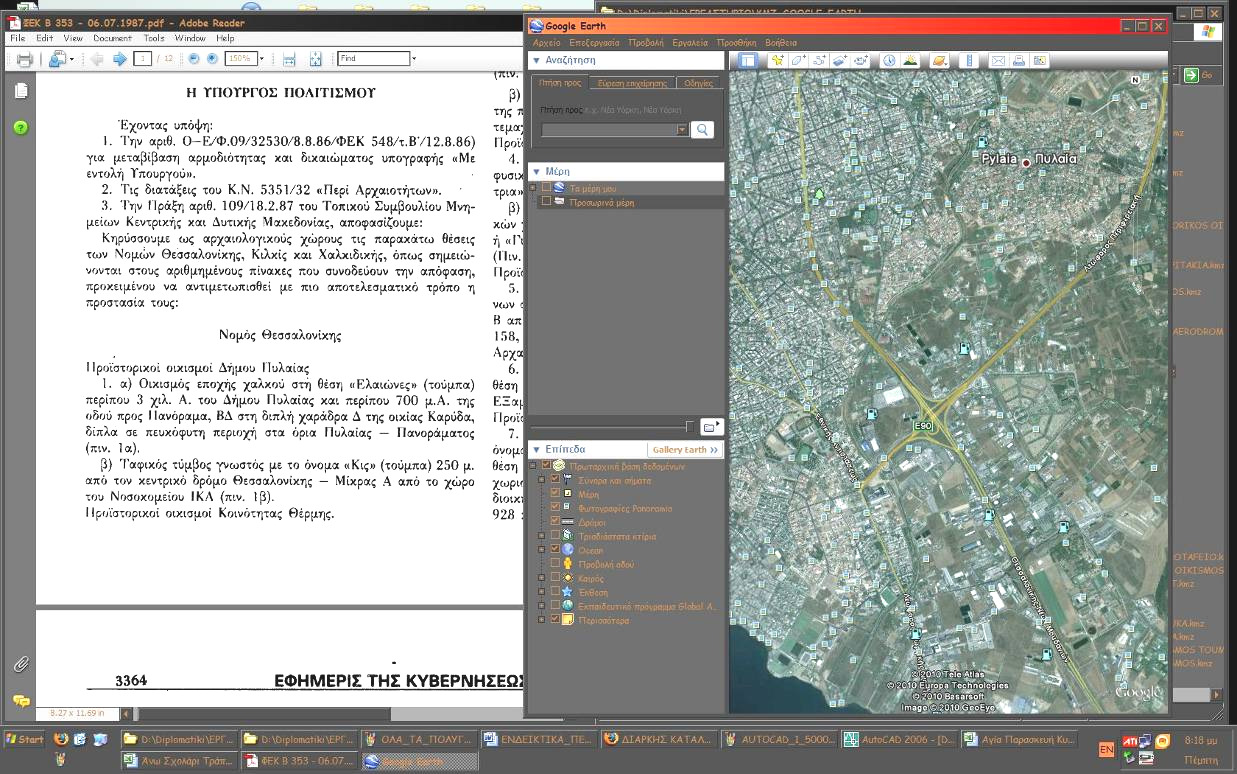Screen dimensions: 1237x774
Task: Open the Αρχείο menu in Google Earth
Action: click(547, 43)
